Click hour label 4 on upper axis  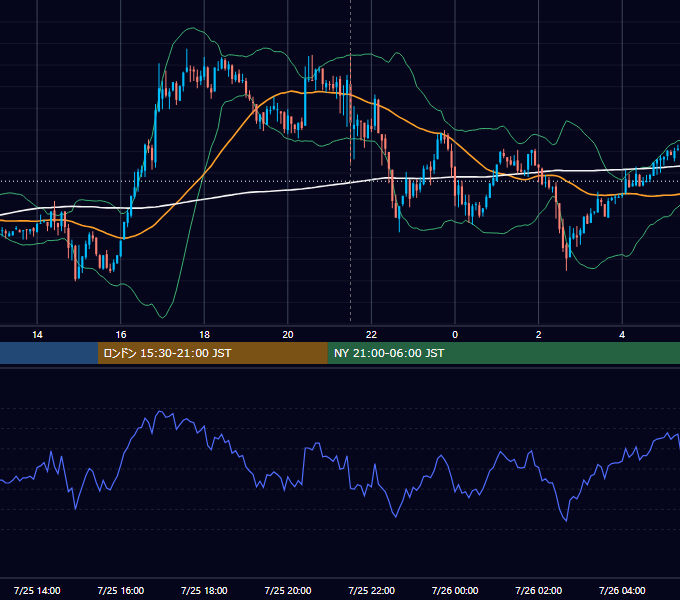622,335
